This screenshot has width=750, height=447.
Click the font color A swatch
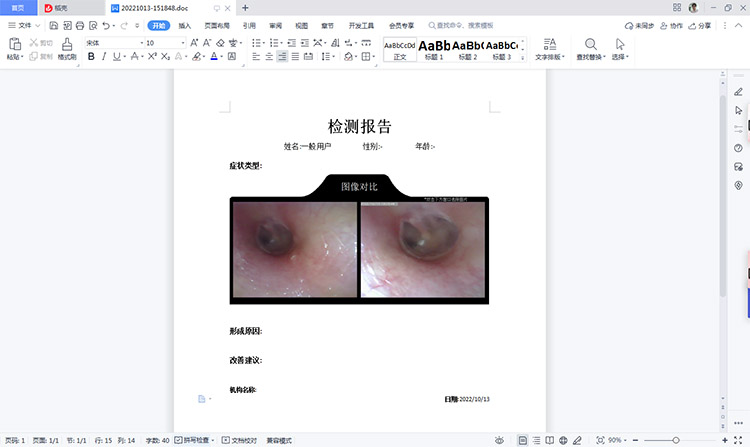coord(214,56)
